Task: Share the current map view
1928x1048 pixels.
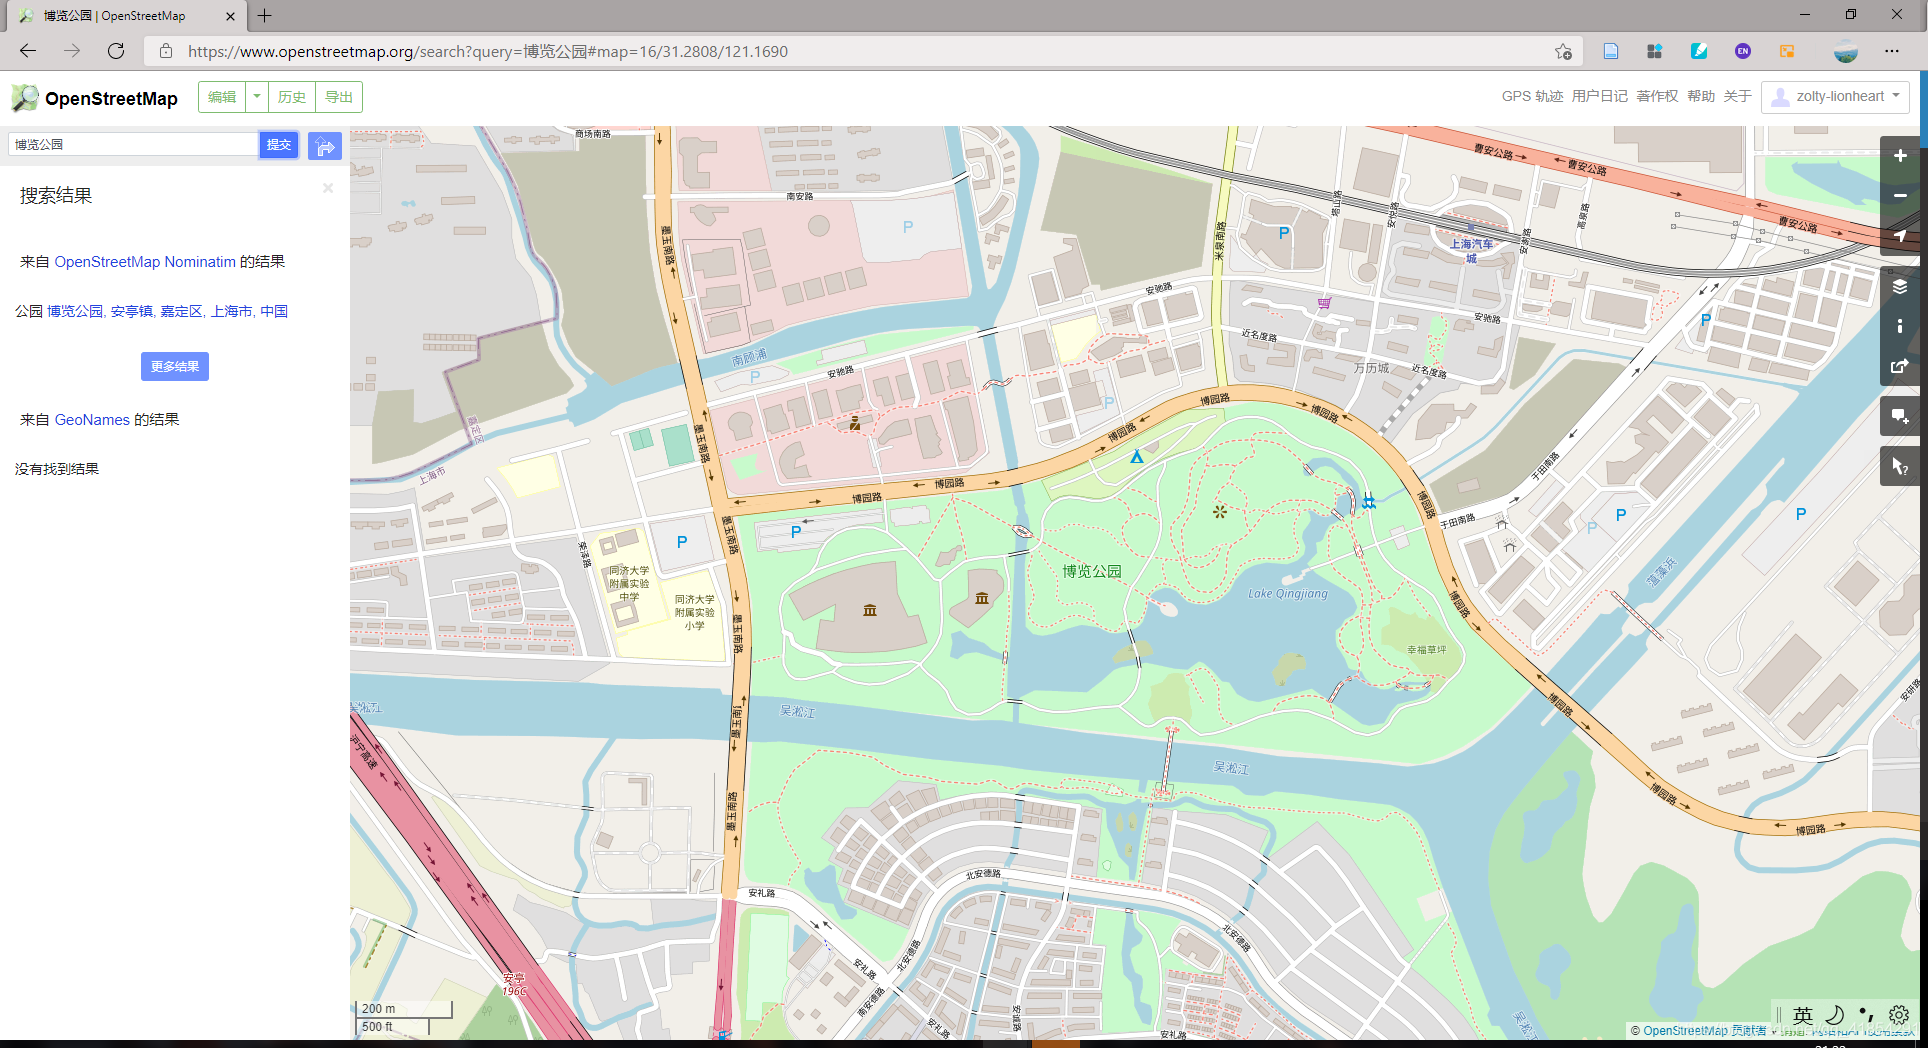Action: pyautogui.click(x=1901, y=366)
